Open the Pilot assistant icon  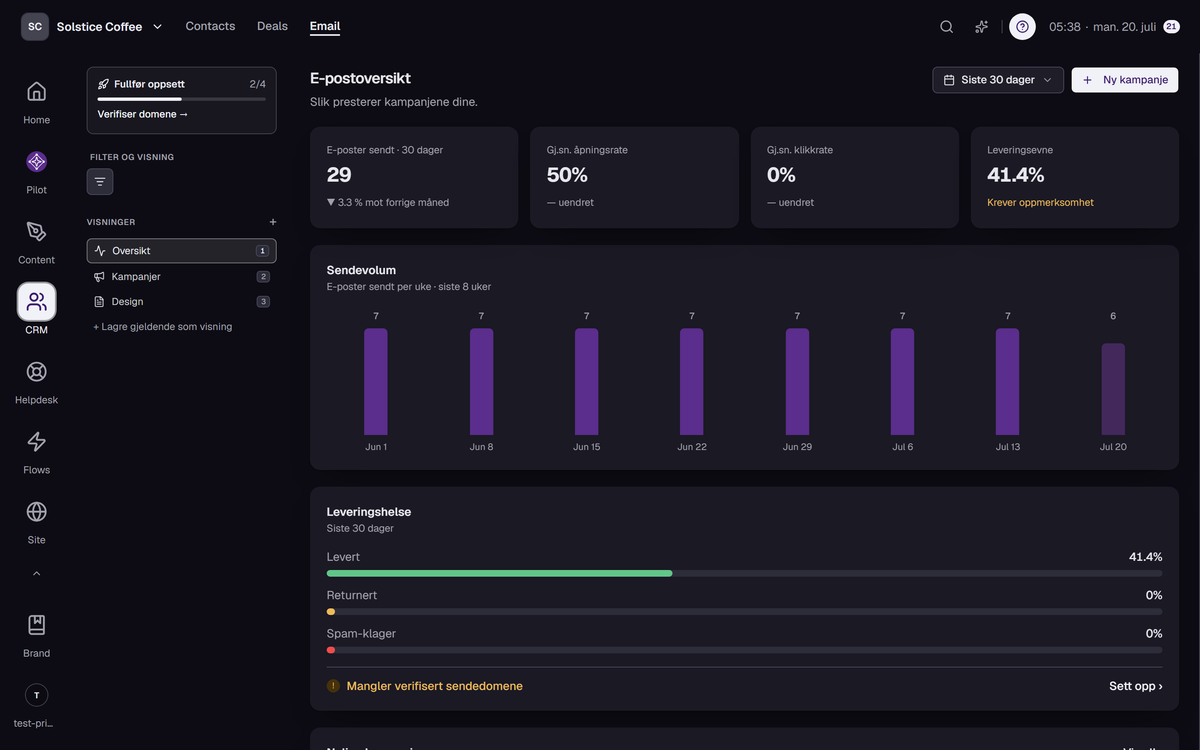tap(36, 162)
